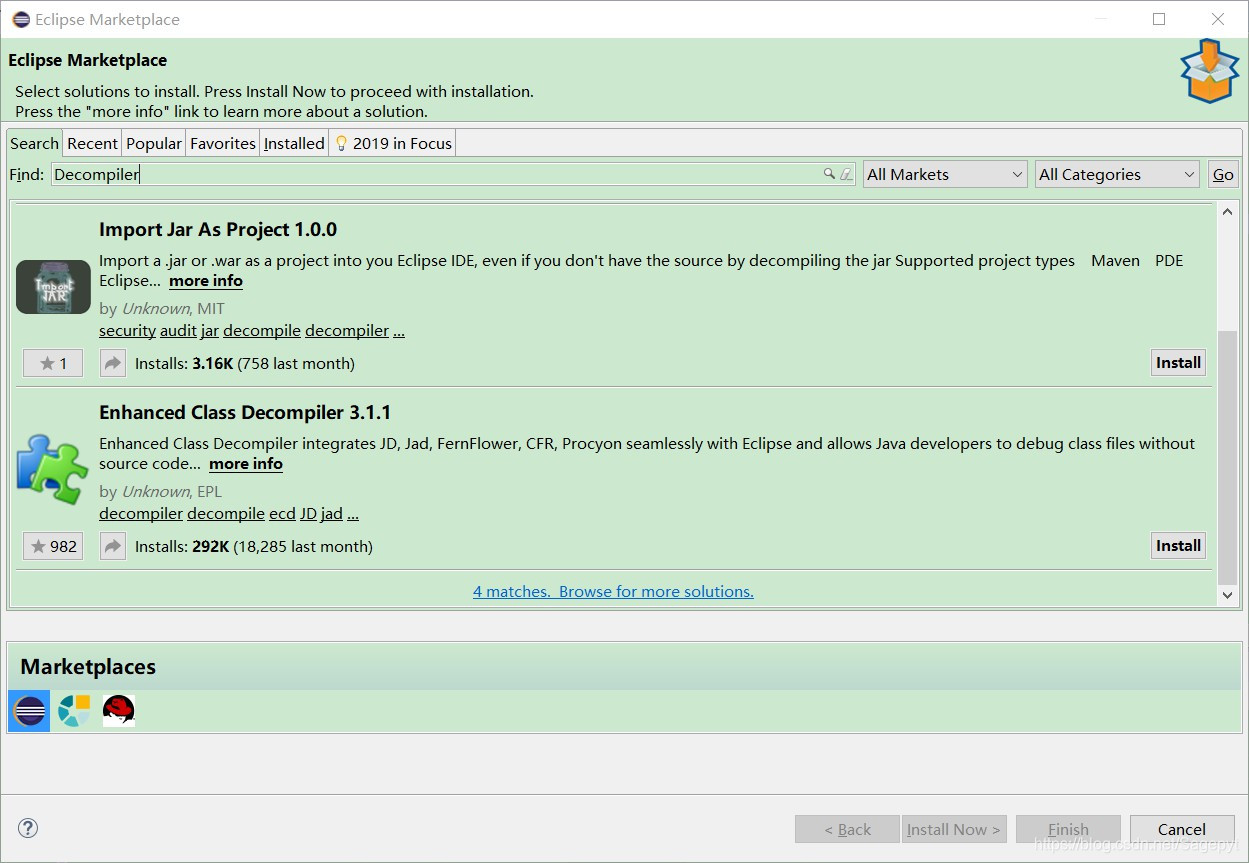Install Enhanced Class Decompiler
The width and height of the screenshot is (1249, 863).
tap(1178, 545)
